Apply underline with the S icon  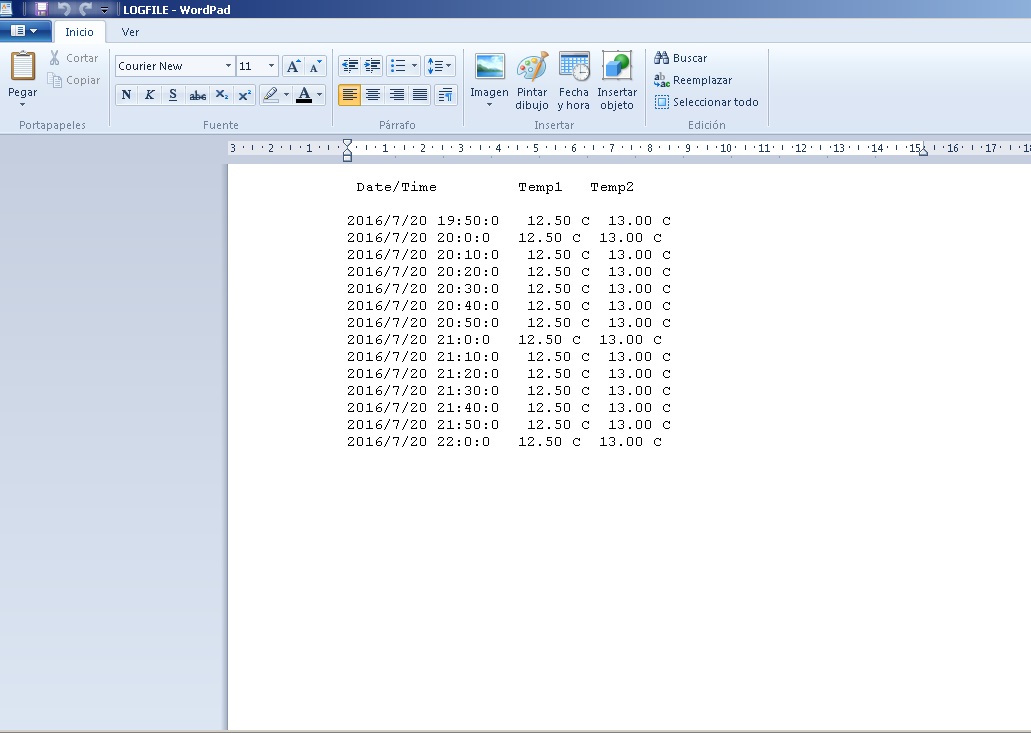[x=172, y=95]
